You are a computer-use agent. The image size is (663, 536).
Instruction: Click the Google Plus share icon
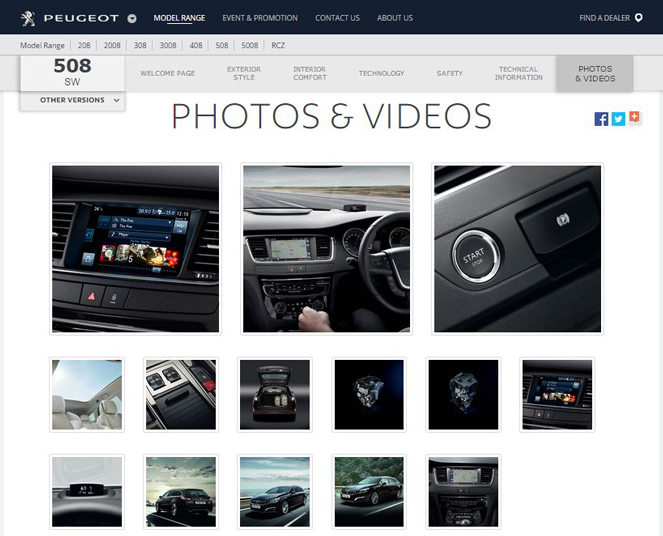click(x=635, y=118)
